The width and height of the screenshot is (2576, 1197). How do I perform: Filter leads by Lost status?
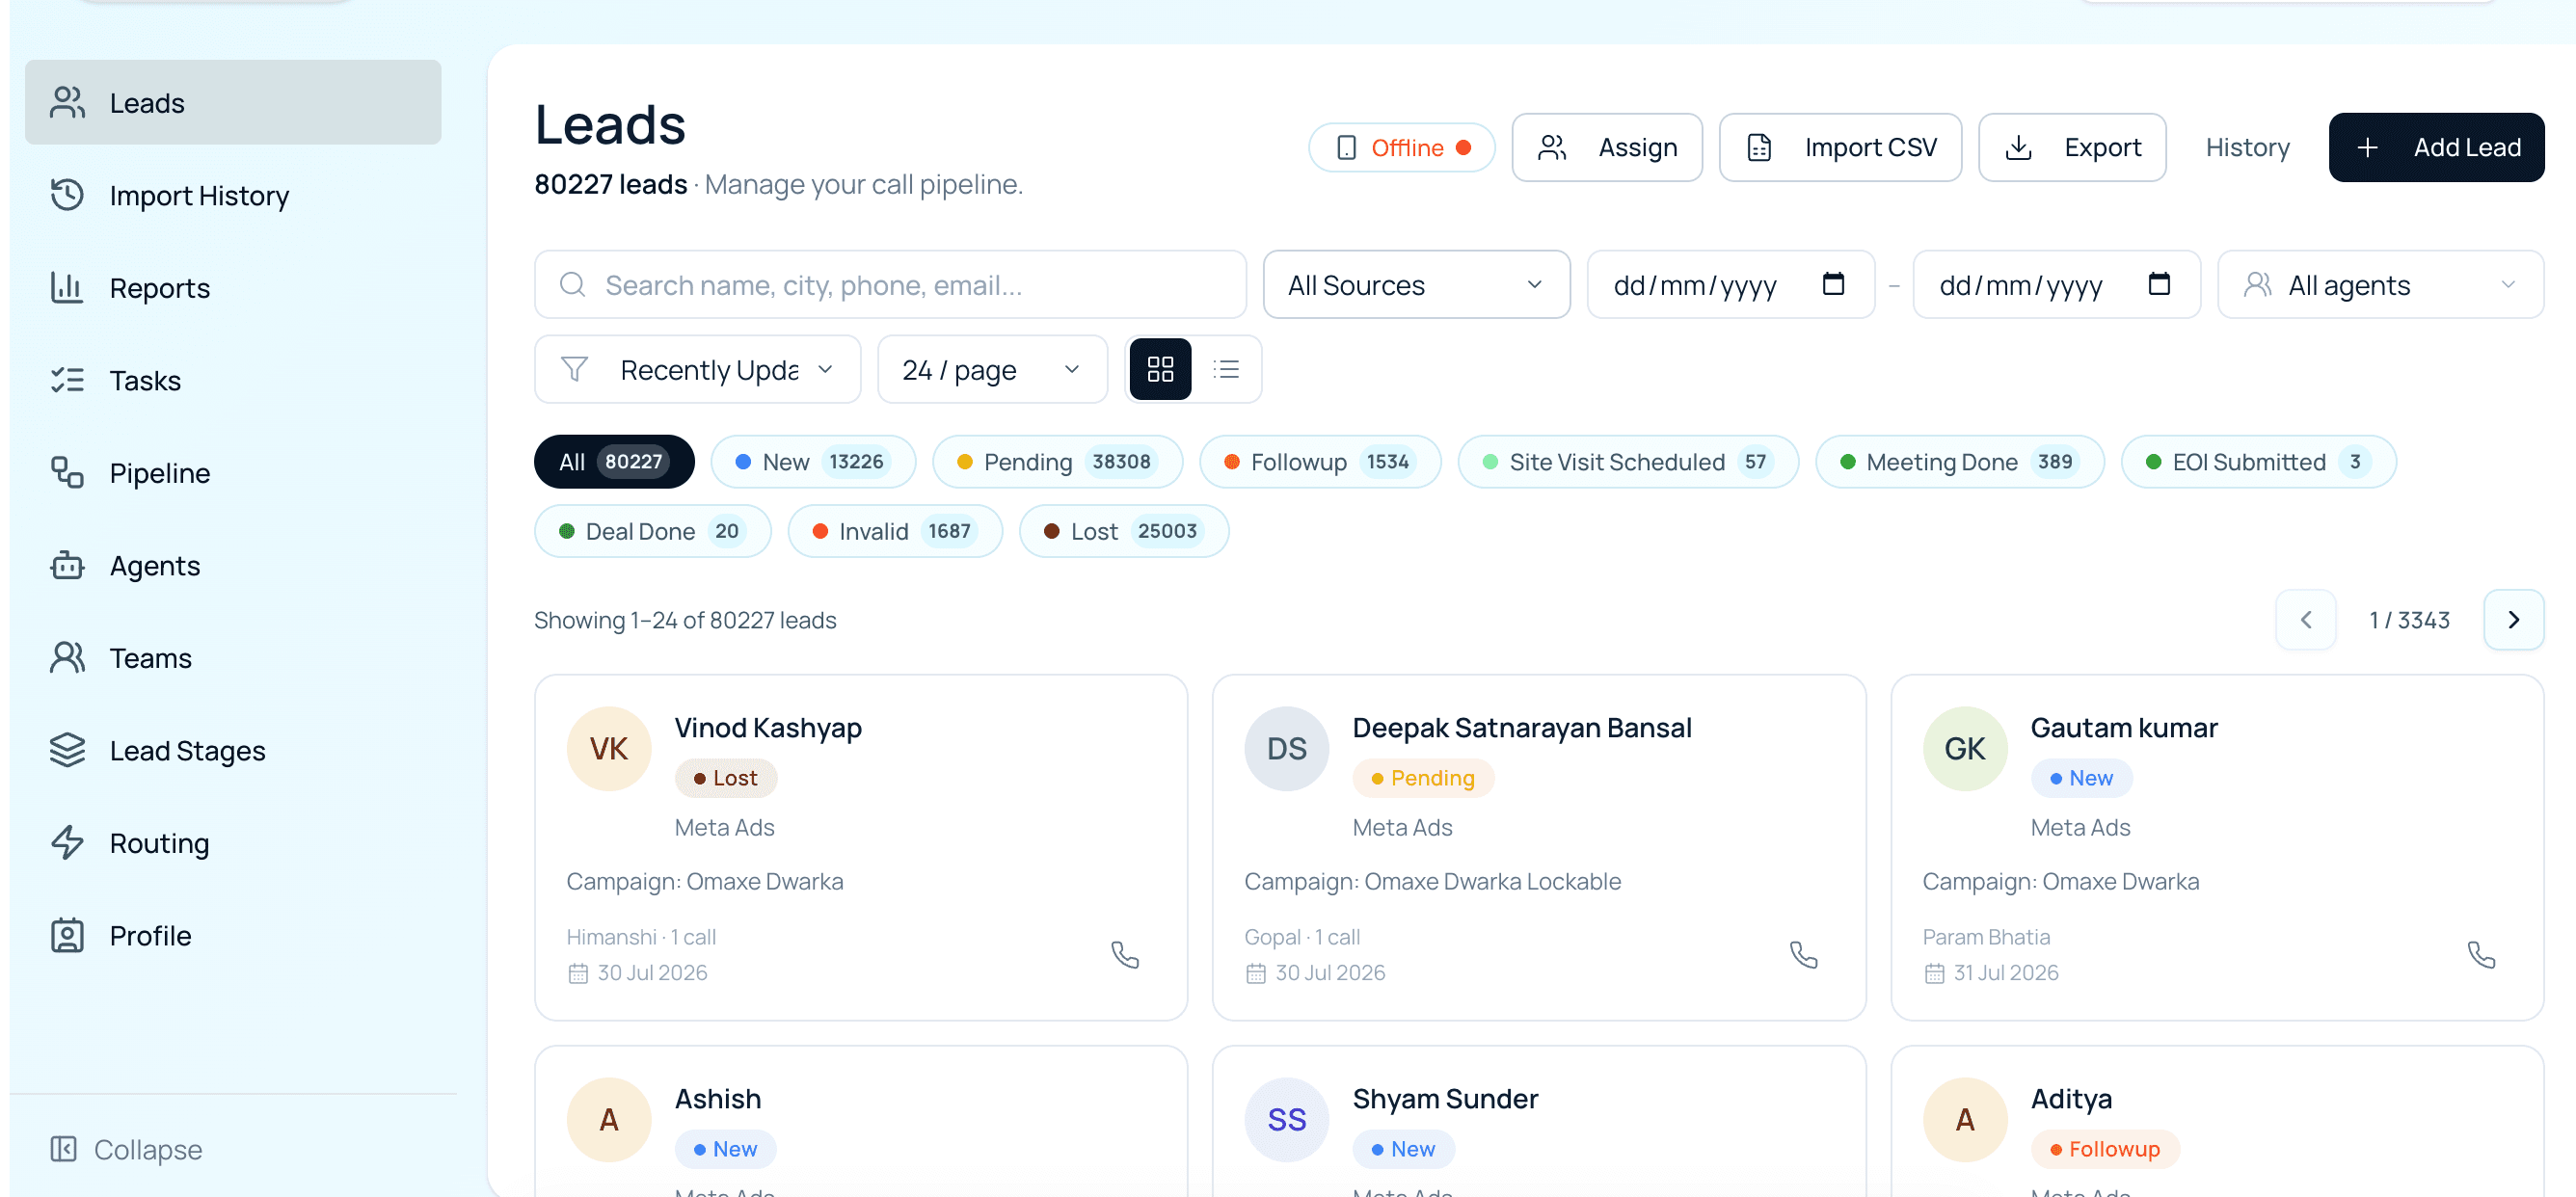point(1124,531)
